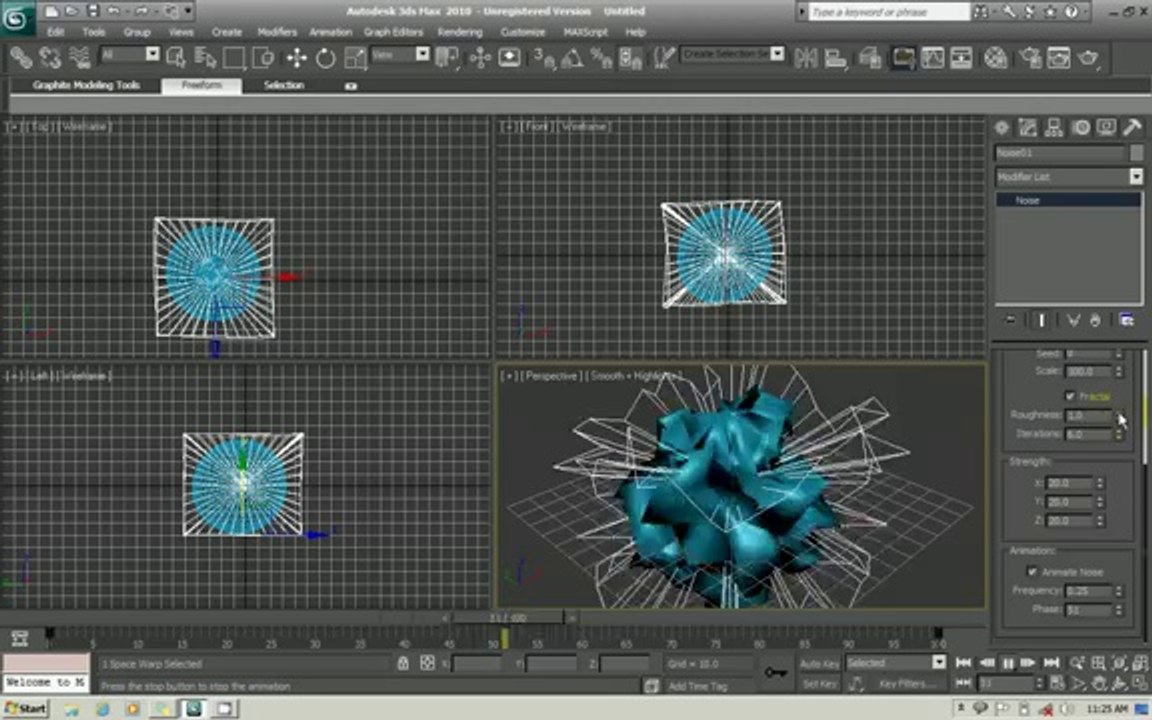Screen dimensions: 1152x720
Task: Open the Edit menu
Action: 56,32
